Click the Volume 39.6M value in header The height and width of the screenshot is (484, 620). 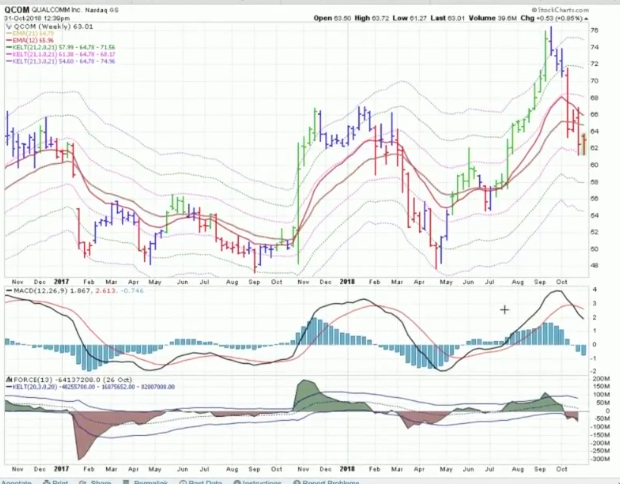click(493, 18)
